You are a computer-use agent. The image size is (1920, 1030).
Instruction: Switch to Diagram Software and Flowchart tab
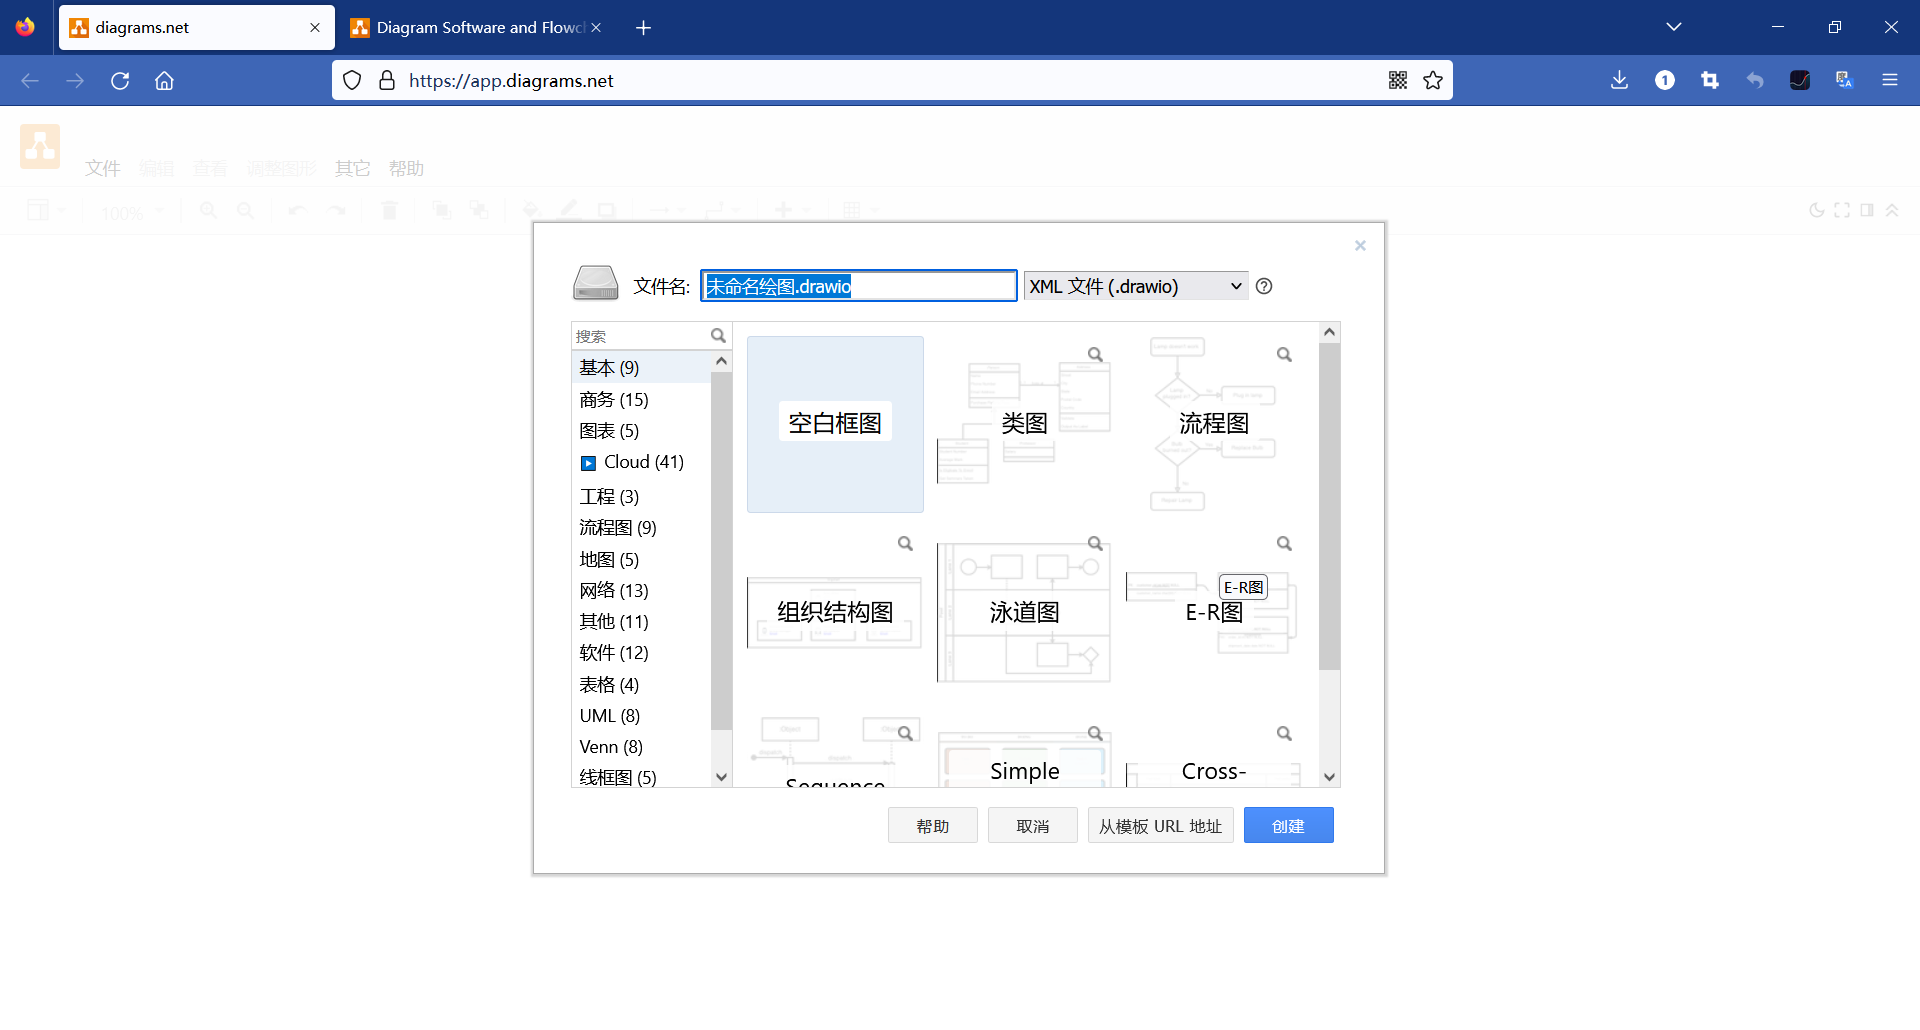point(475,28)
